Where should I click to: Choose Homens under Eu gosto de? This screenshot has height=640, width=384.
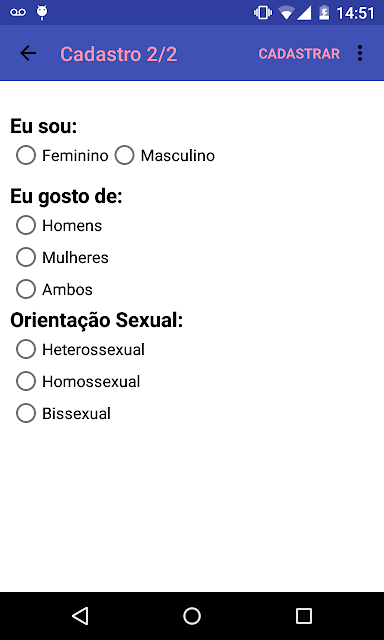pyautogui.click(x=59, y=225)
